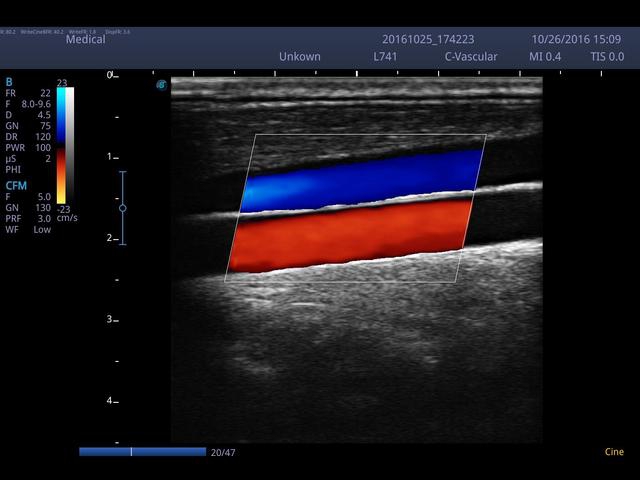The width and height of the screenshot is (640, 480).
Task: Select the L741 probe label
Action: click(x=385, y=57)
